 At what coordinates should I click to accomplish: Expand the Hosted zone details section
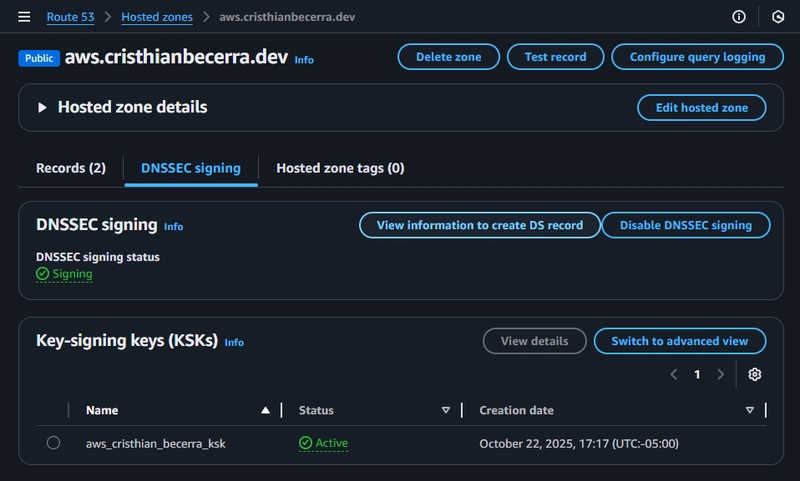click(43, 107)
